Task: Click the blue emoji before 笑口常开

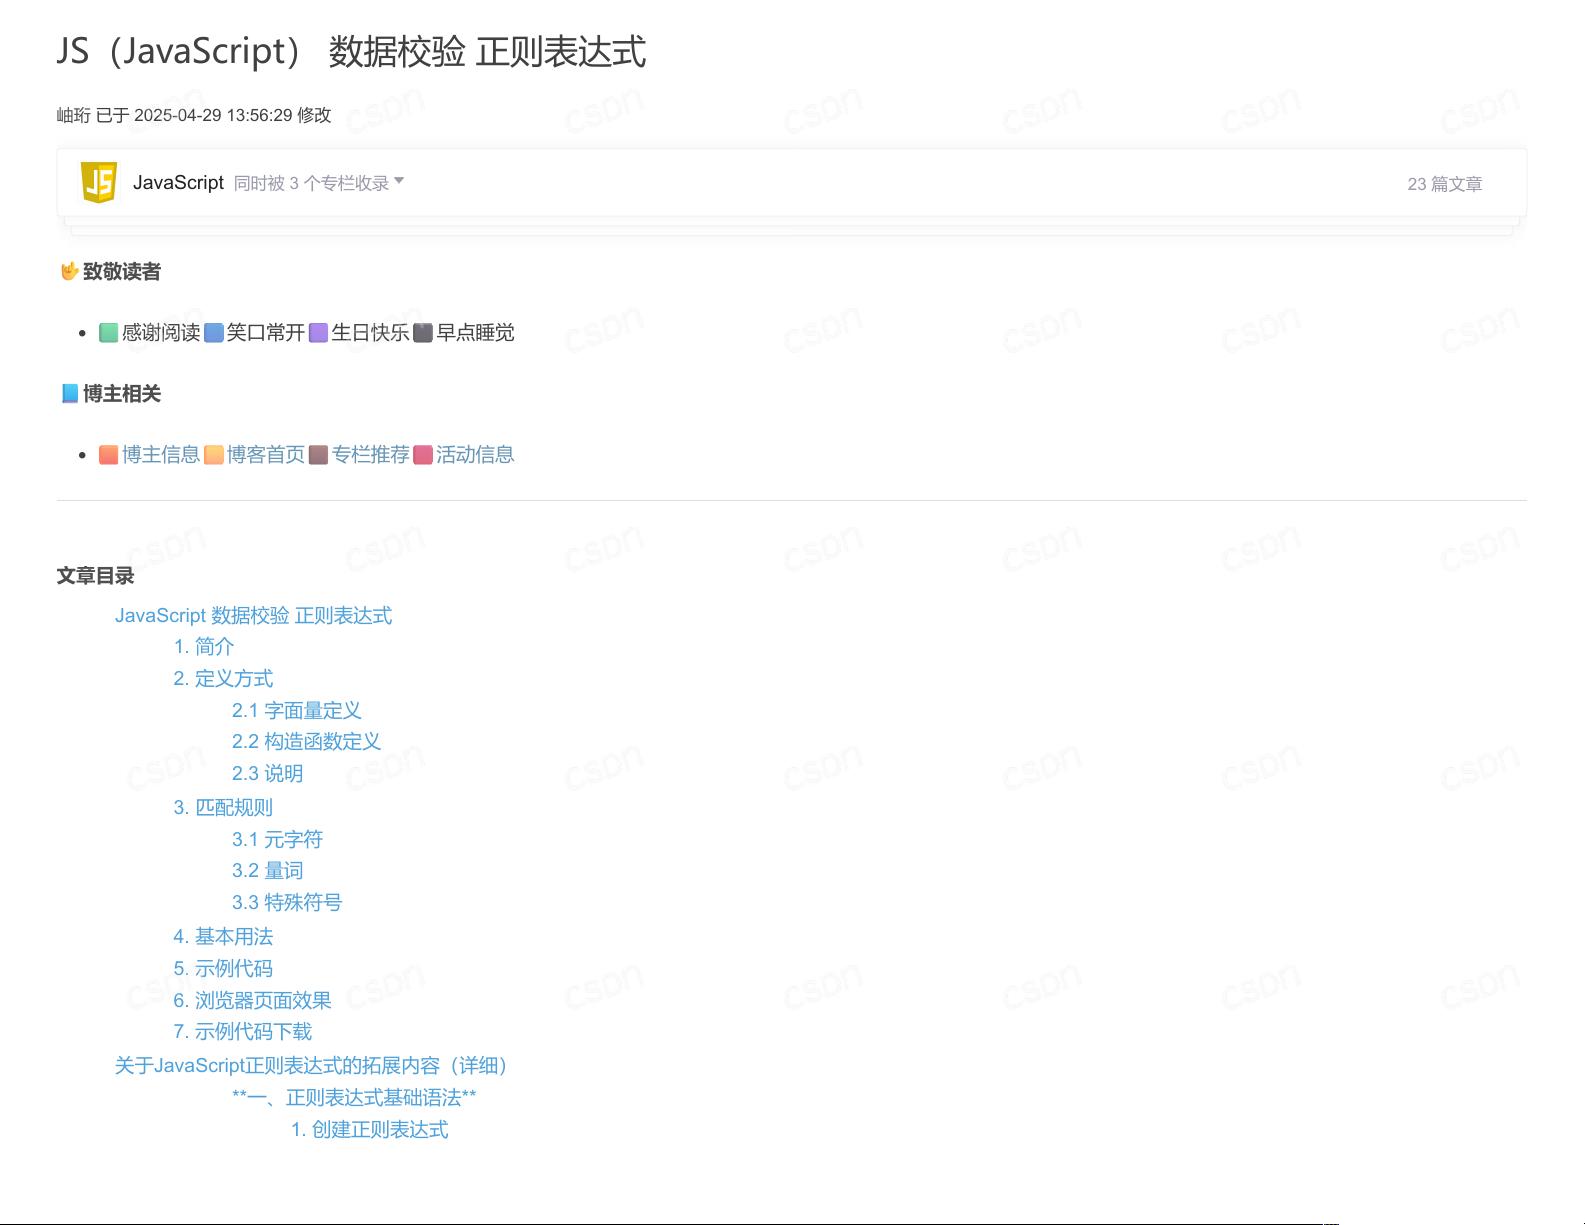Action: (x=214, y=333)
